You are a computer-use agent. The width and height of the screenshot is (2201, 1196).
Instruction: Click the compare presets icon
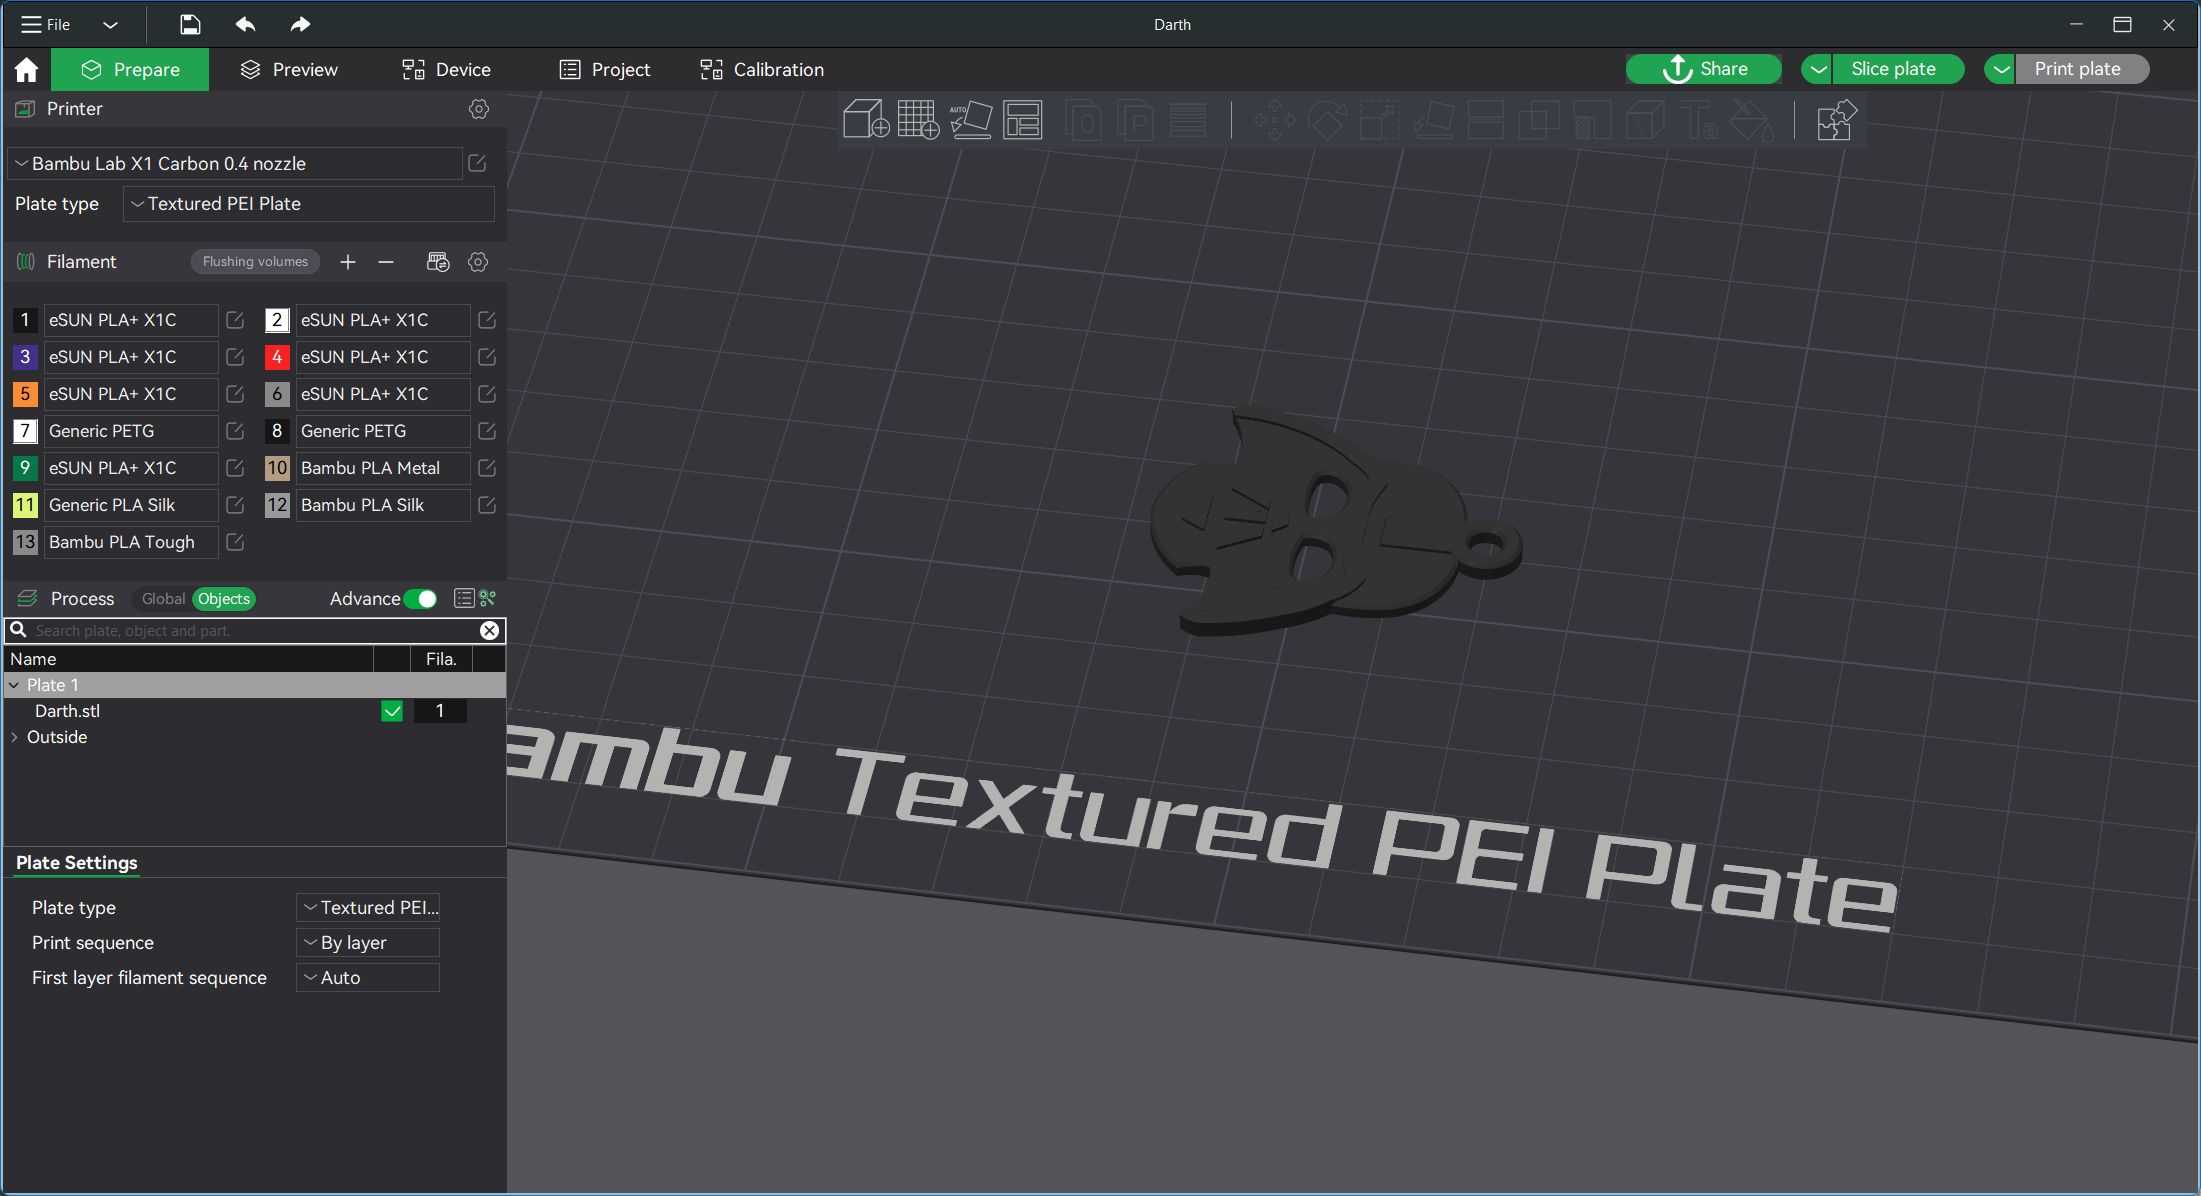488,598
